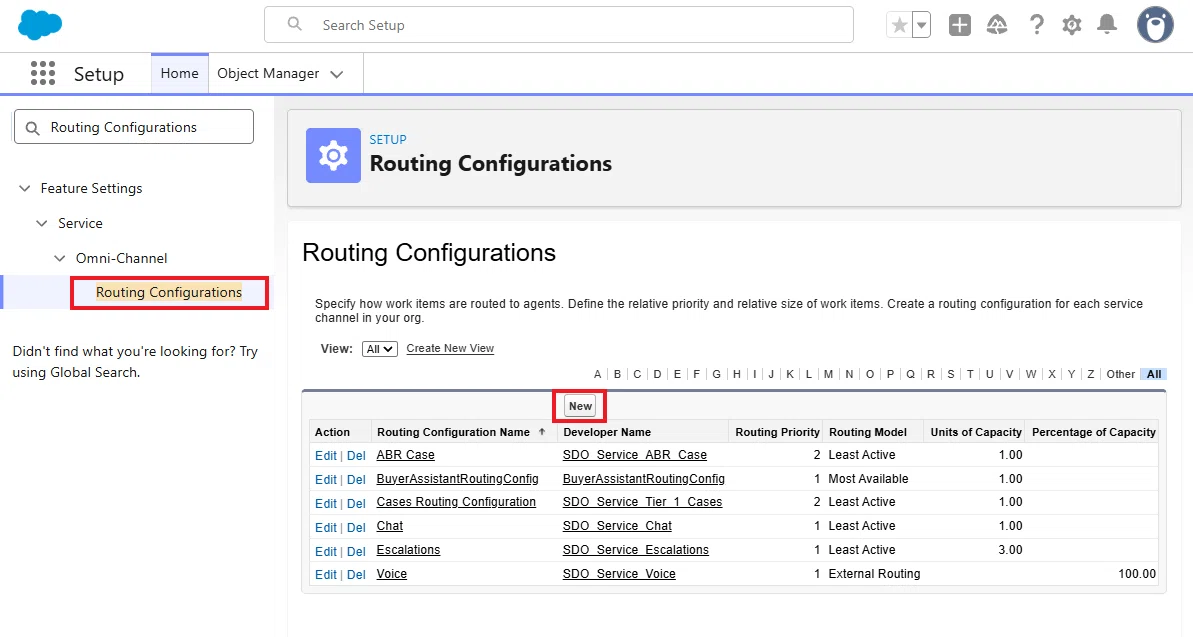Open the View dropdown showing All
The width and height of the screenshot is (1193, 637).
(380, 349)
